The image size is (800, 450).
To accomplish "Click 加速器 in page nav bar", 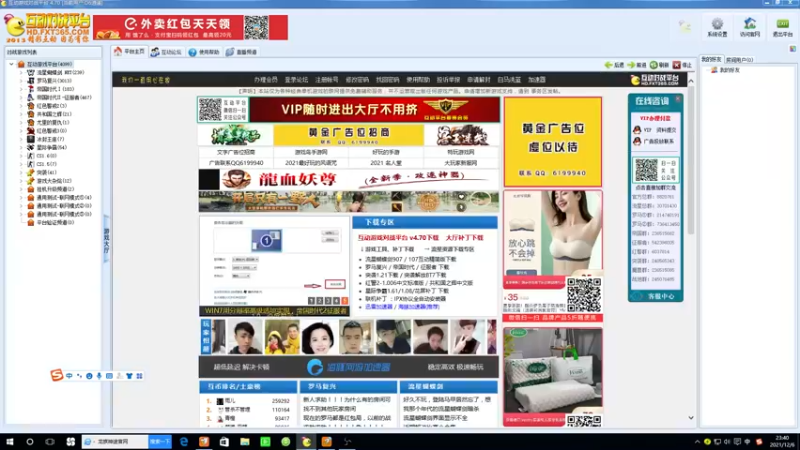I will click(537, 80).
